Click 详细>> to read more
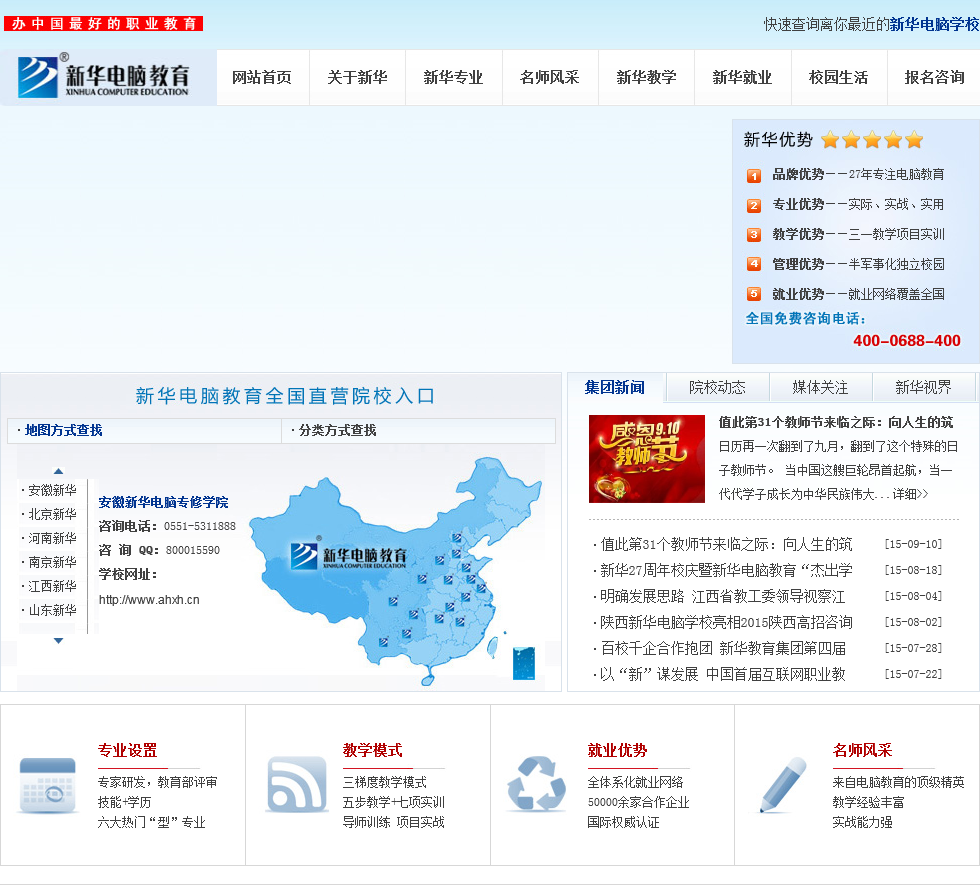Screen dimensions: 980x891 pyautogui.click(x=910, y=494)
